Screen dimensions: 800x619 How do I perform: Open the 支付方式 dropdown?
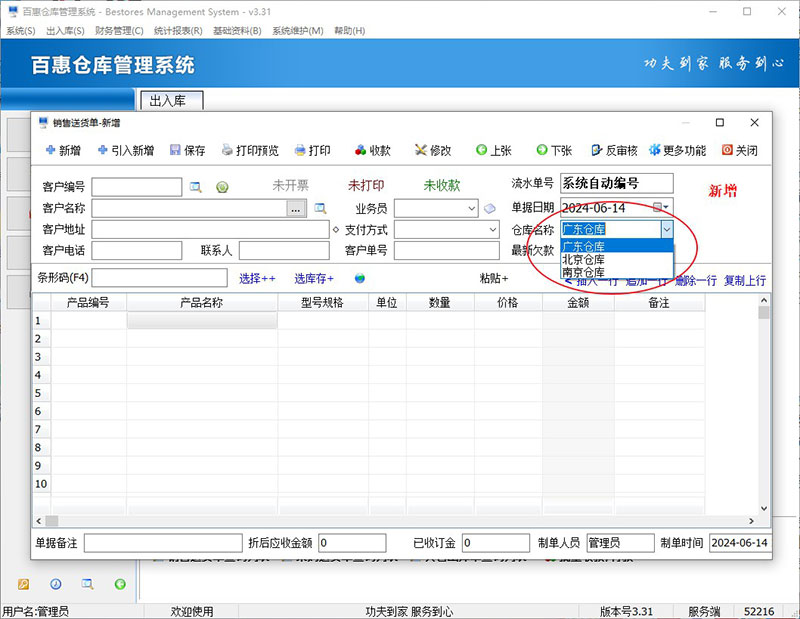[492, 230]
